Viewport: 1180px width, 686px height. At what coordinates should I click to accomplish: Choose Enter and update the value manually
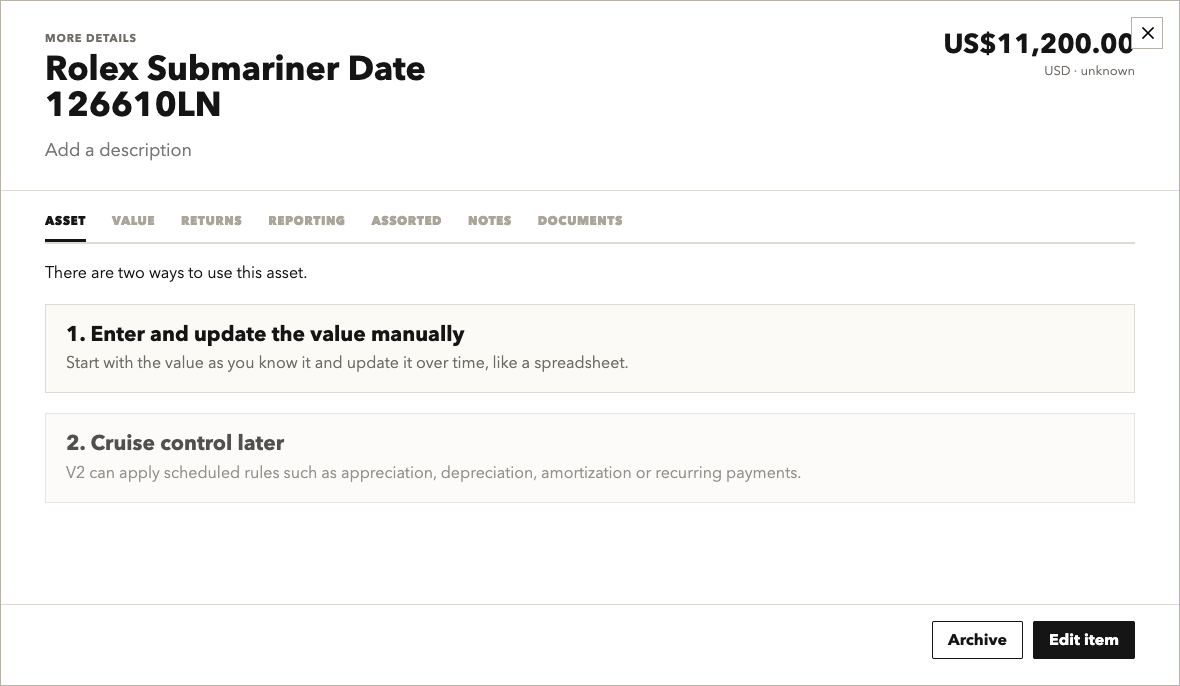point(590,348)
